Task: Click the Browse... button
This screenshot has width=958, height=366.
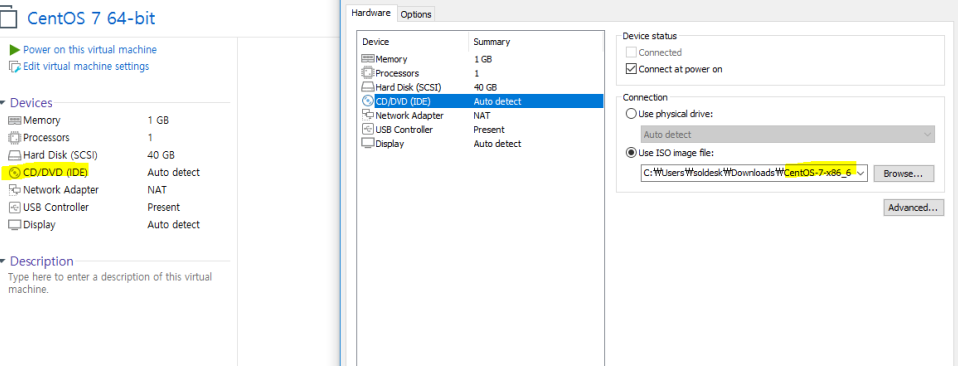Action: tap(904, 174)
